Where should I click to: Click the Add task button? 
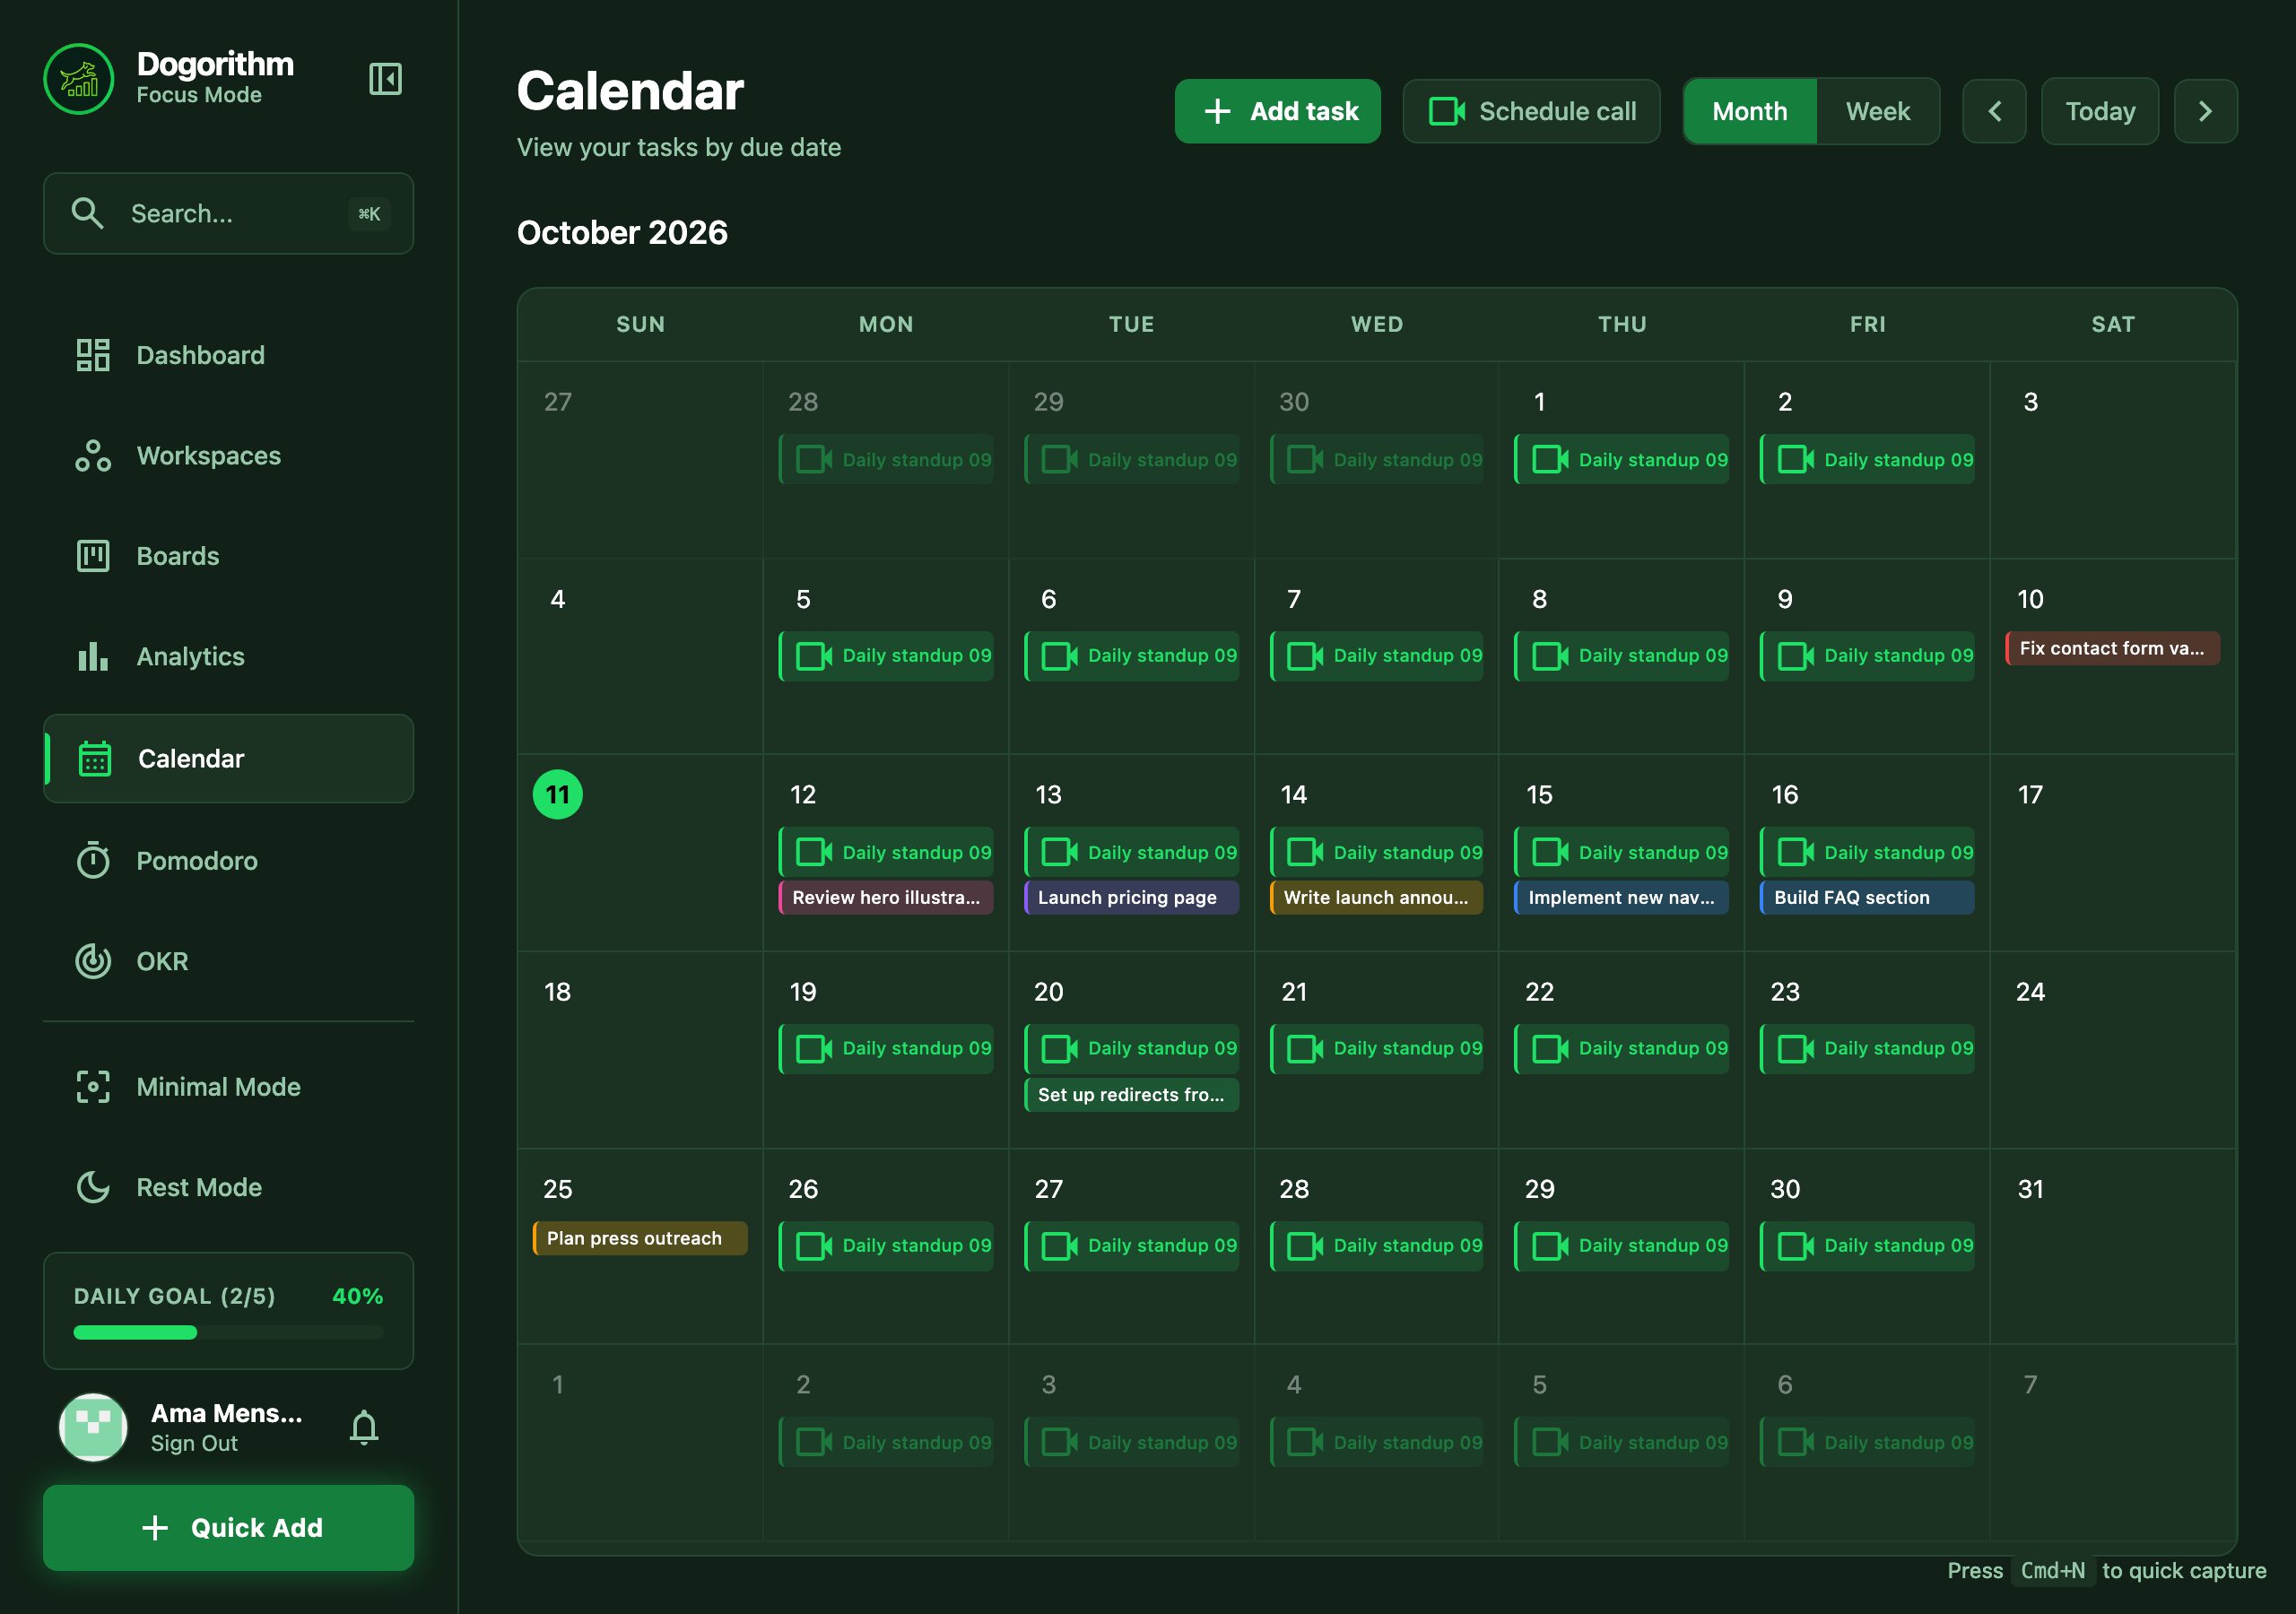(x=1277, y=111)
